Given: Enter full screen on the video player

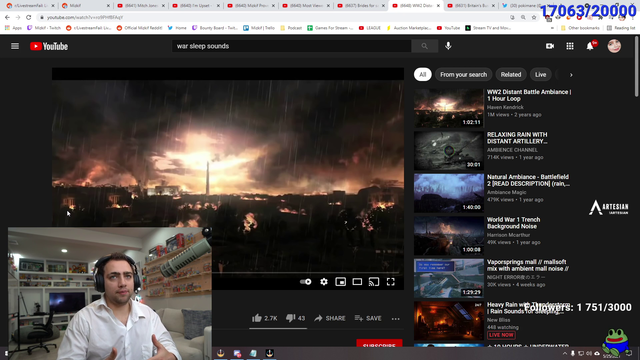Looking at the screenshot, I should [391, 282].
